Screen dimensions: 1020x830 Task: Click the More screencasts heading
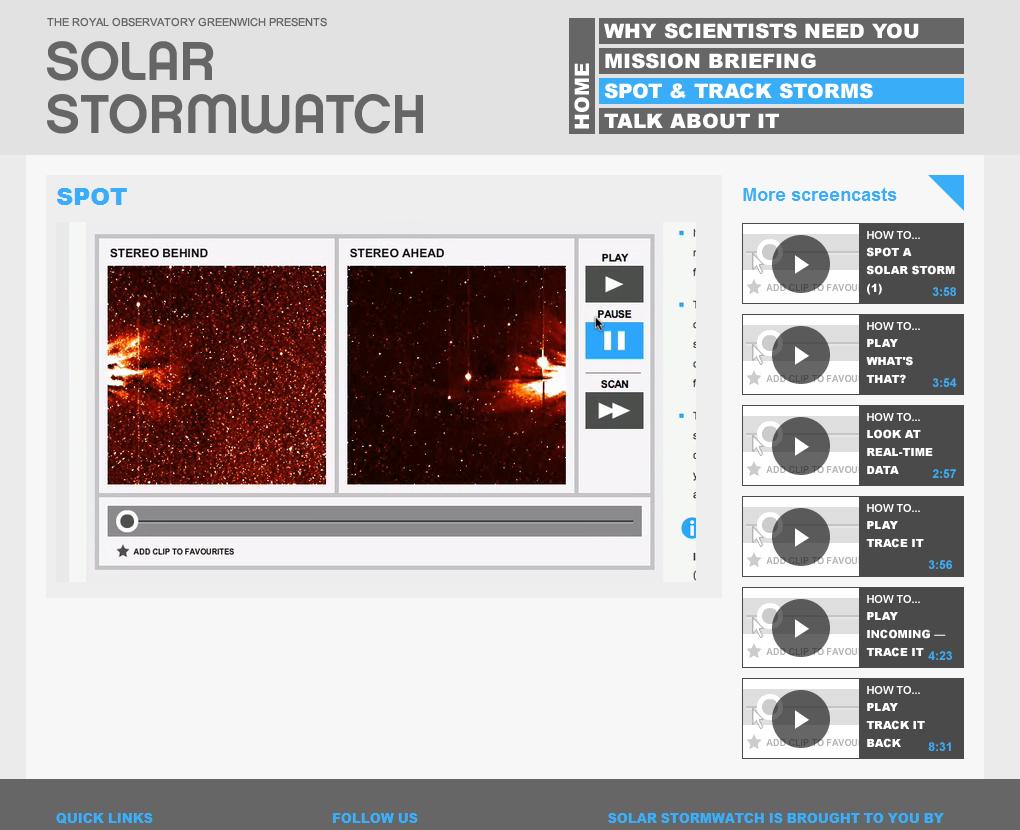click(819, 194)
